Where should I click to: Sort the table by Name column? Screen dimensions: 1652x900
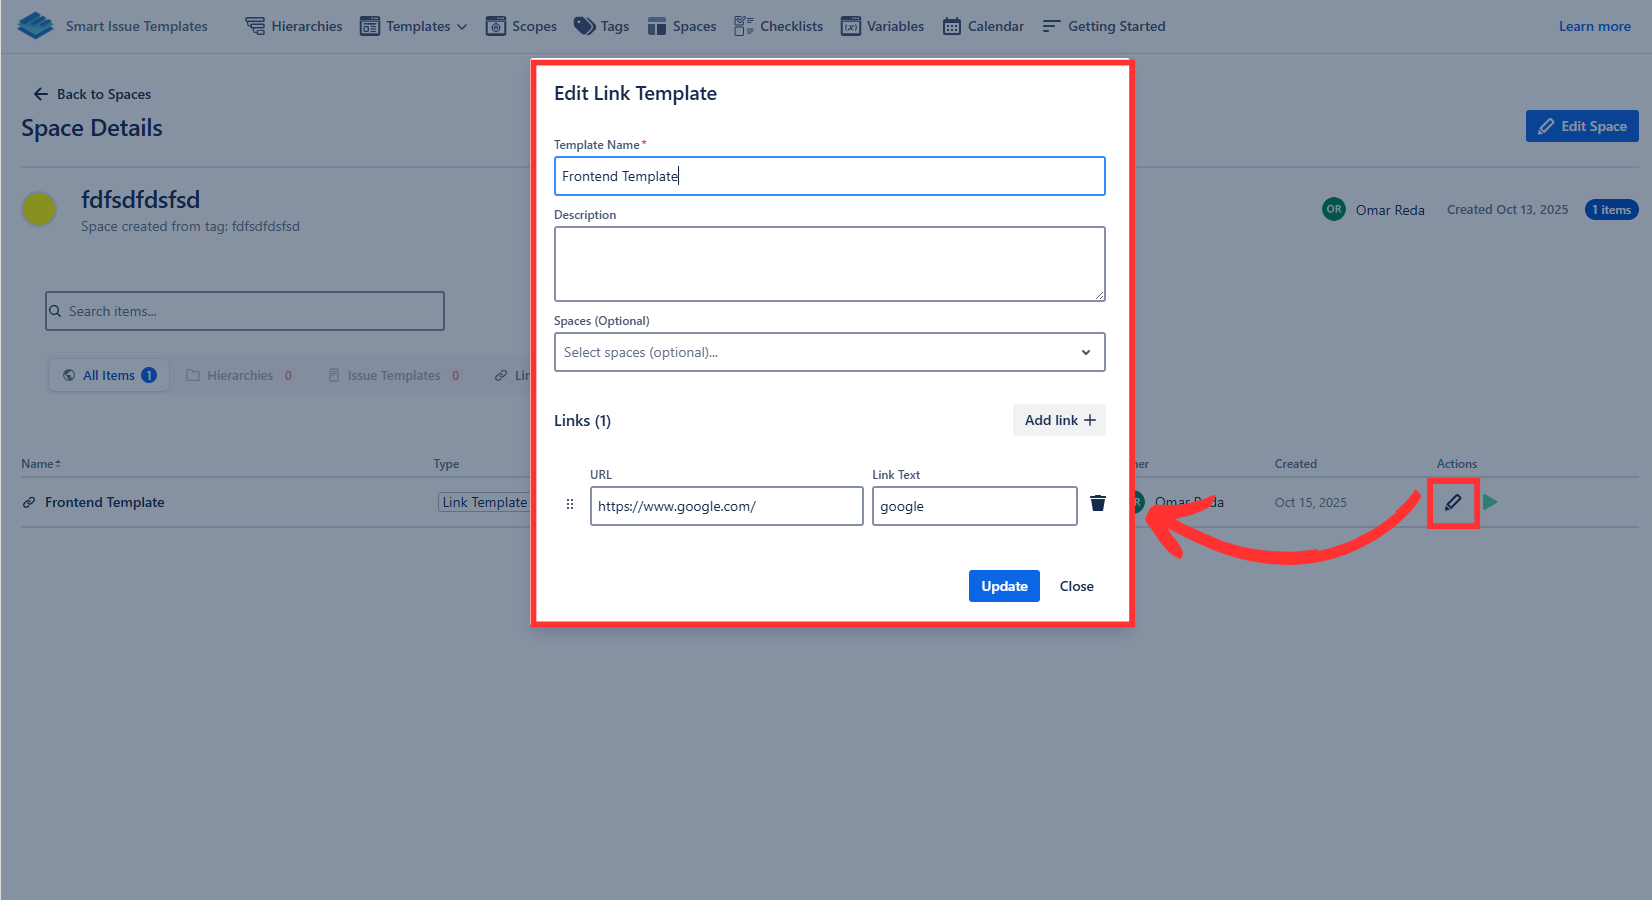(41, 464)
